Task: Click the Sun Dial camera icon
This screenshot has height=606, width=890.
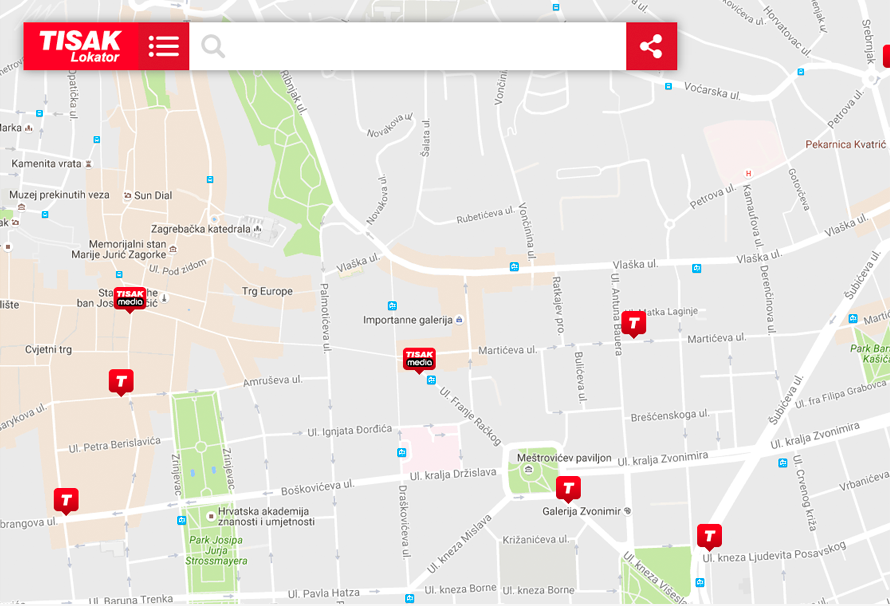Action: [x=128, y=195]
